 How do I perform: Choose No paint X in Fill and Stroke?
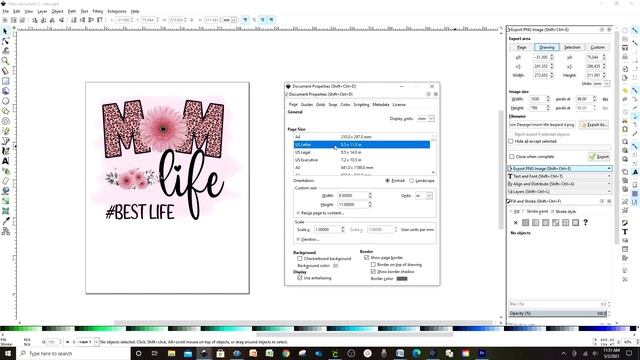pos(515,223)
